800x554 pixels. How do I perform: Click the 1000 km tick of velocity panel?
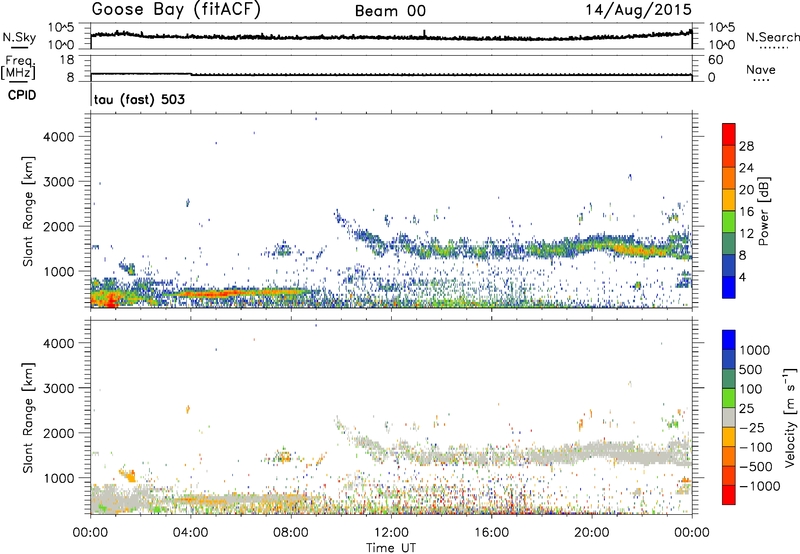[59, 478]
